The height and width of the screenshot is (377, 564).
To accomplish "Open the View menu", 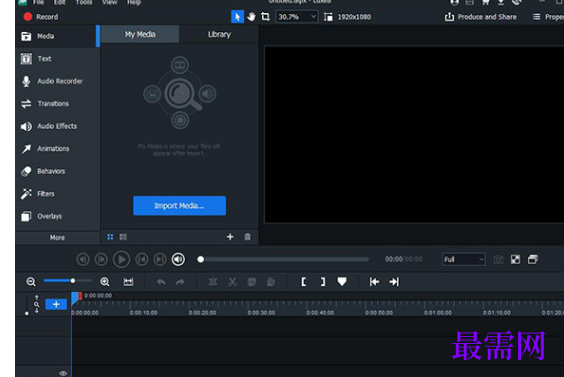I will [109, 3].
